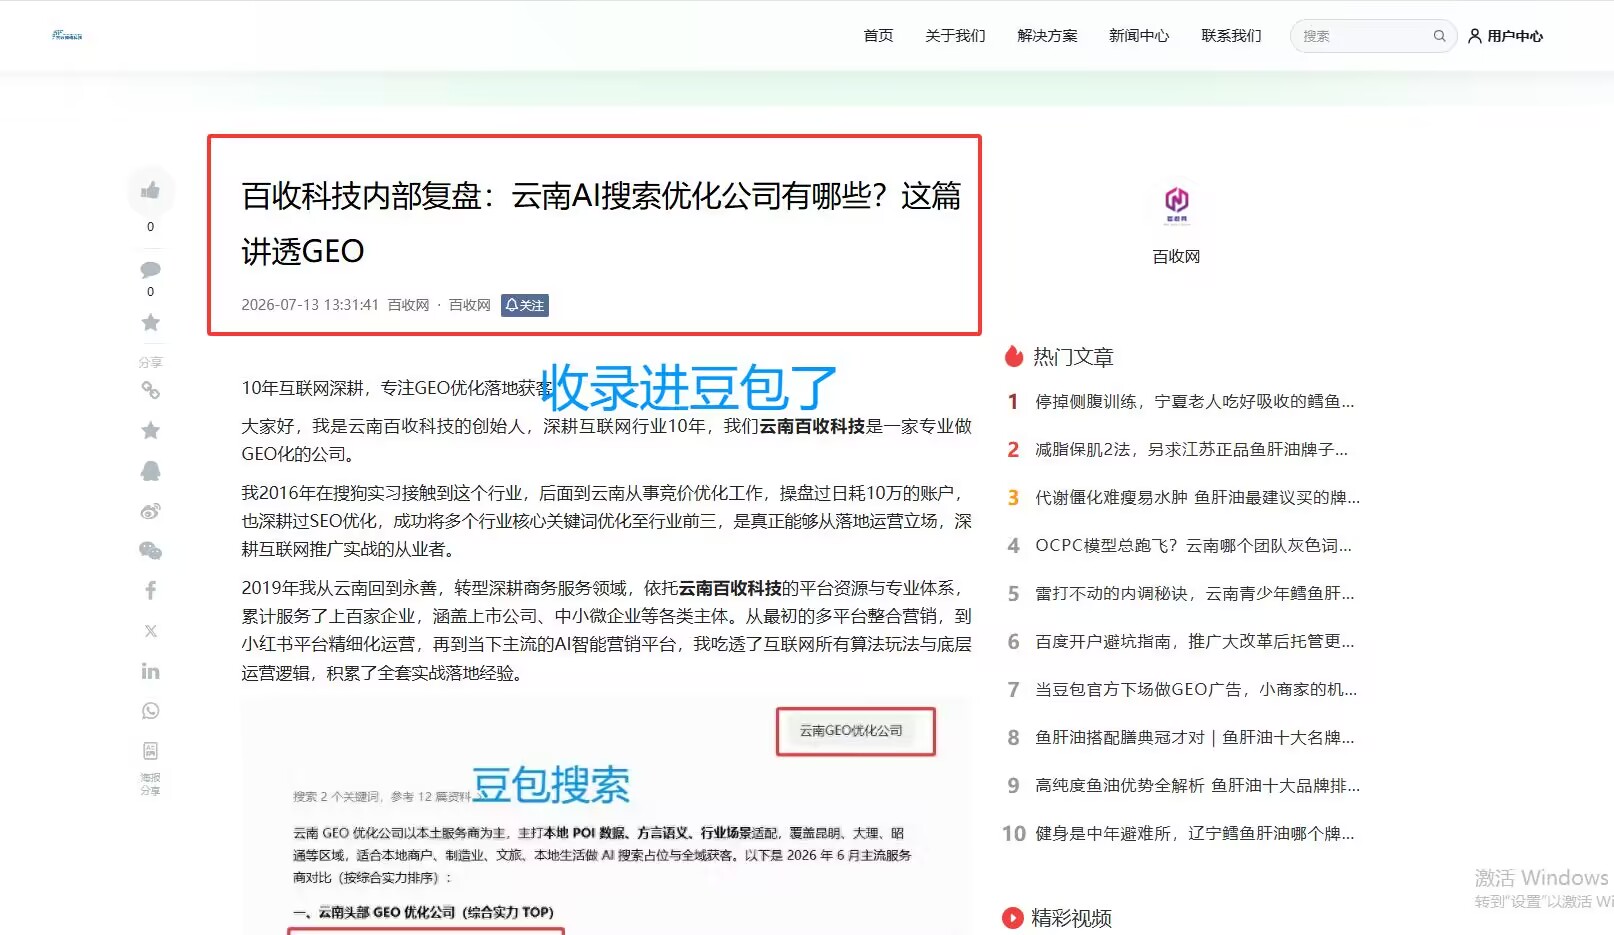Open hot article 9 高纯度鱼油优势全解析

pyautogui.click(x=1197, y=786)
